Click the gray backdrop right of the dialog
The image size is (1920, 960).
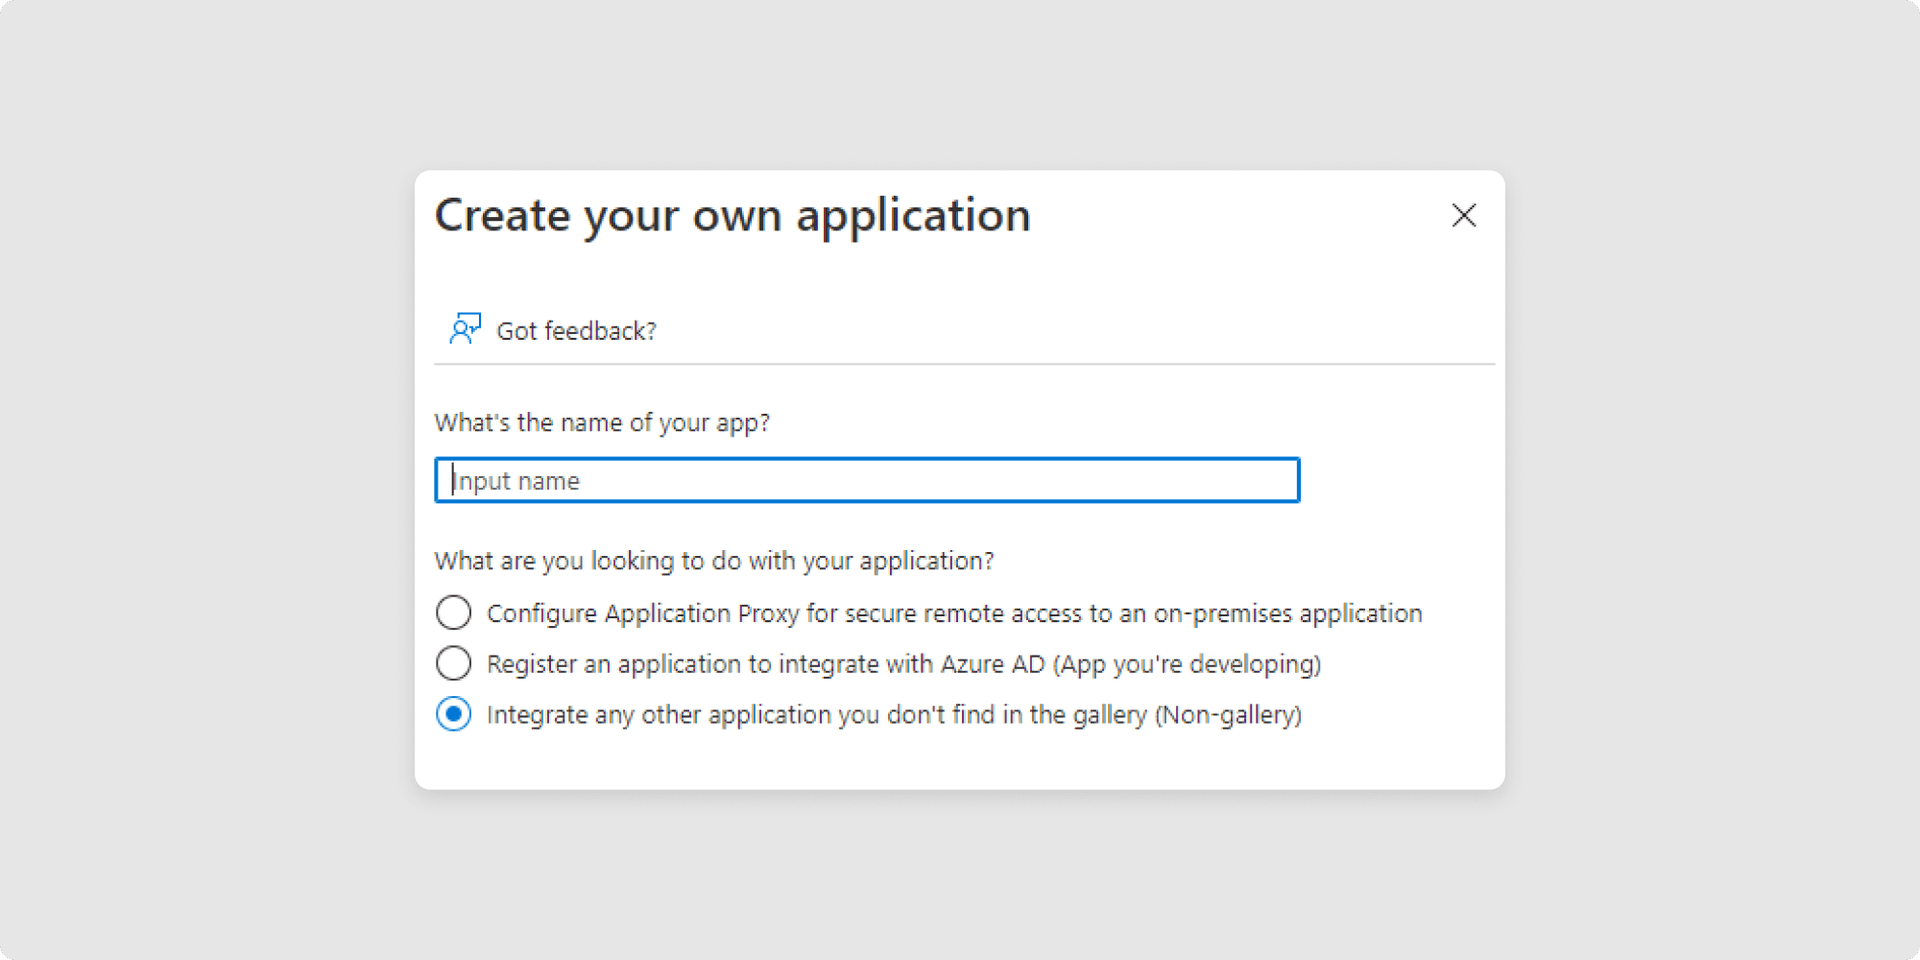1710,480
